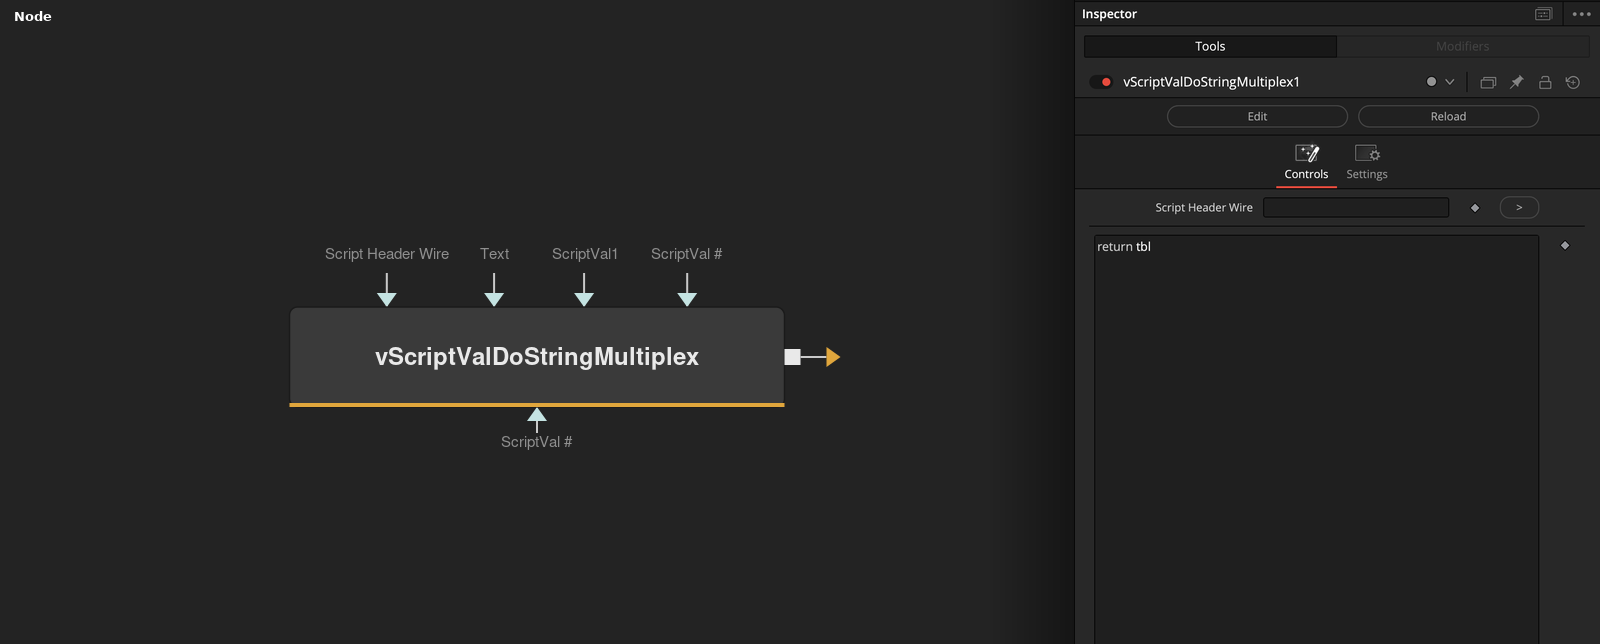Click the Reload button
This screenshot has width=1600, height=644.
coord(1448,116)
